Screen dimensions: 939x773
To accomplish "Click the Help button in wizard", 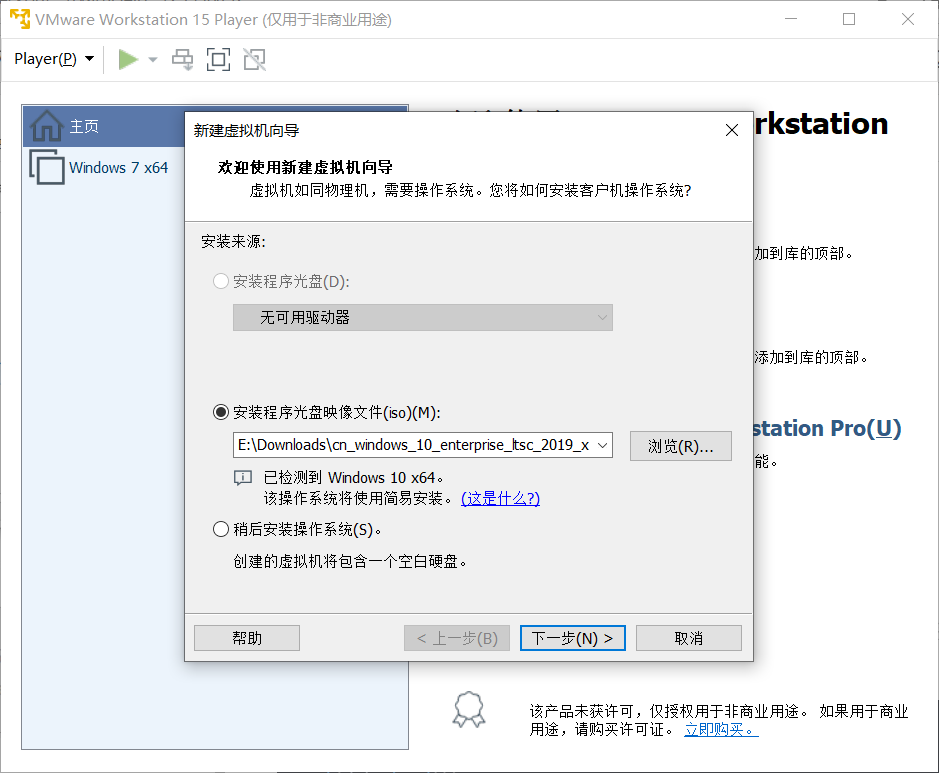I will pyautogui.click(x=247, y=638).
